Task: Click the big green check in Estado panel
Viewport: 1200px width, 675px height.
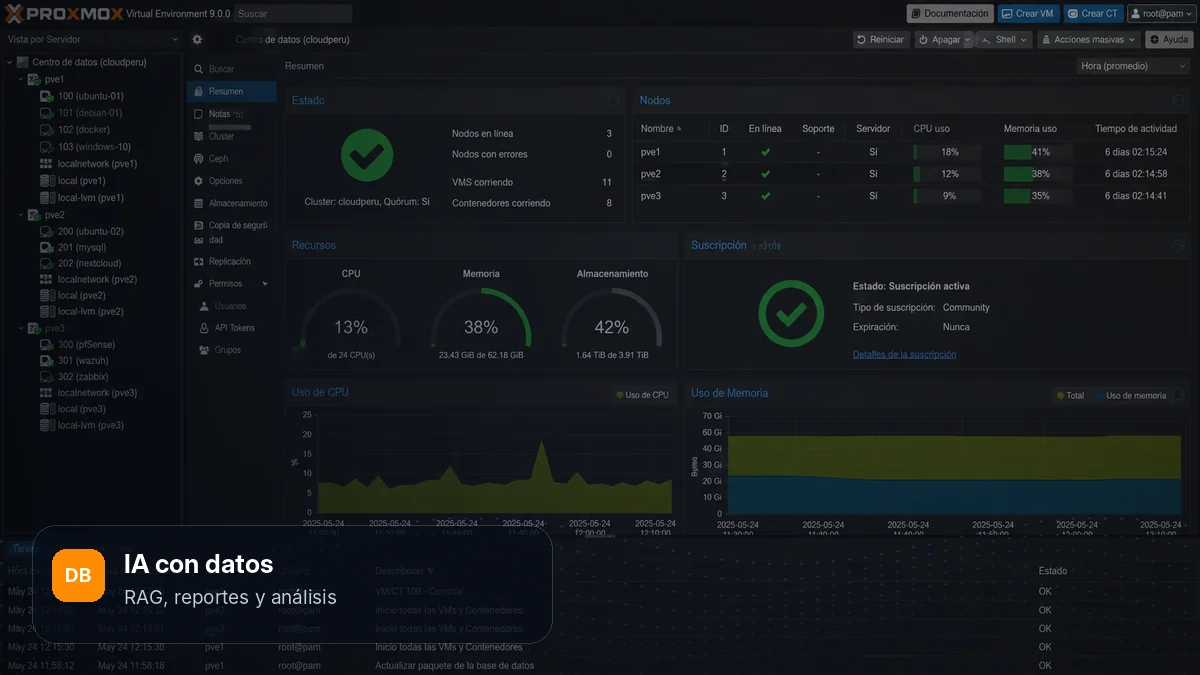Action: pyautogui.click(x=367, y=155)
